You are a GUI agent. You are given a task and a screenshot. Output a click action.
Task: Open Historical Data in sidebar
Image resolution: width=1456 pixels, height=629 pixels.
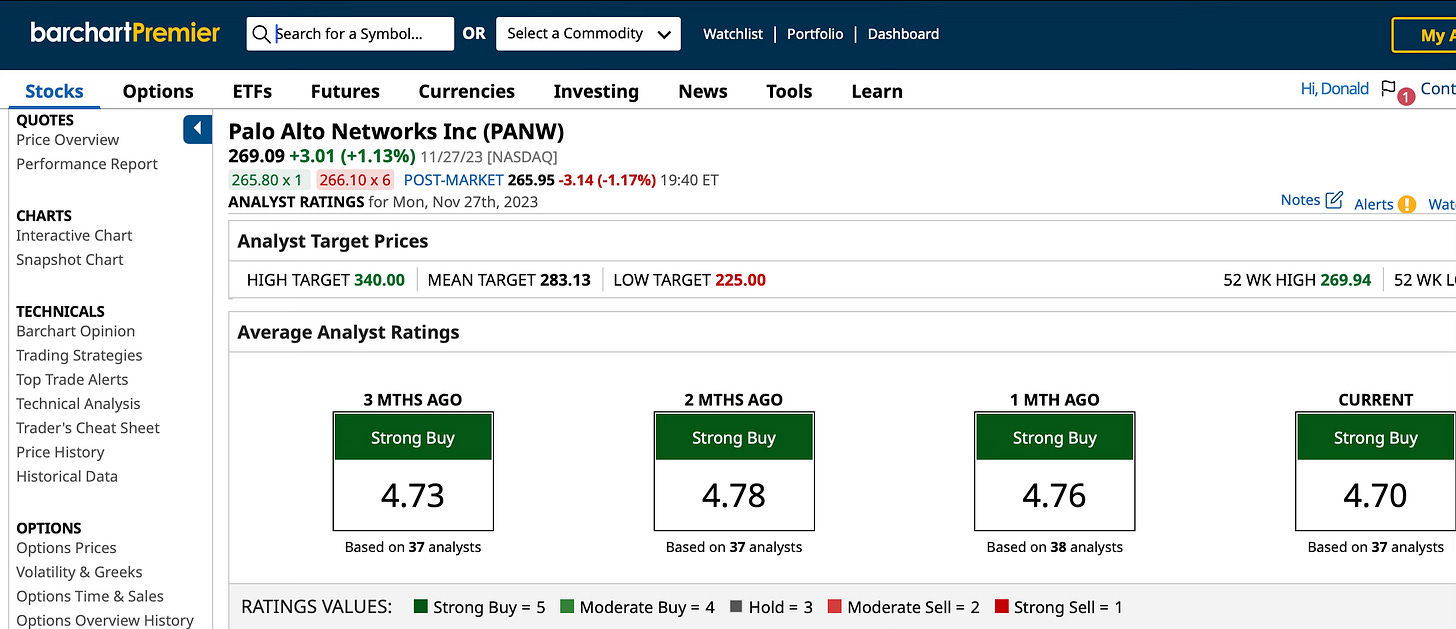pos(67,476)
